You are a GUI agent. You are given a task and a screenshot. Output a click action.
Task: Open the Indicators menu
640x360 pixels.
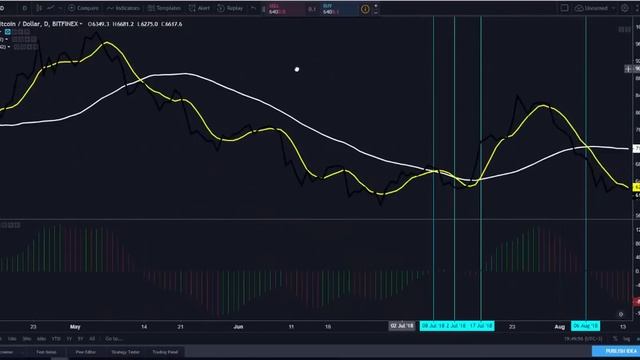123,8
